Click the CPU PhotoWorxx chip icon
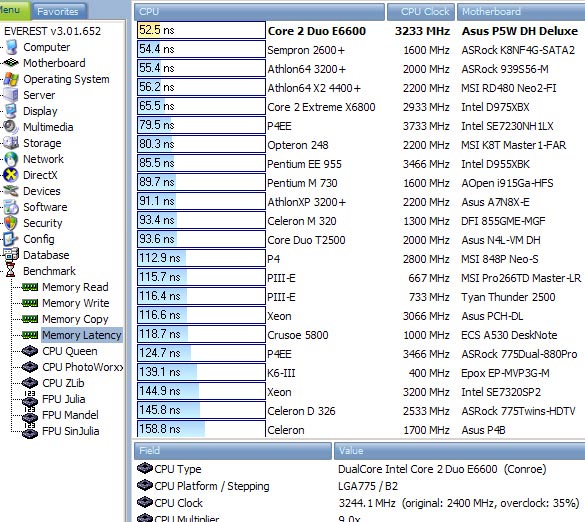Viewport: 585px width, 522px height. (x=30, y=367)
